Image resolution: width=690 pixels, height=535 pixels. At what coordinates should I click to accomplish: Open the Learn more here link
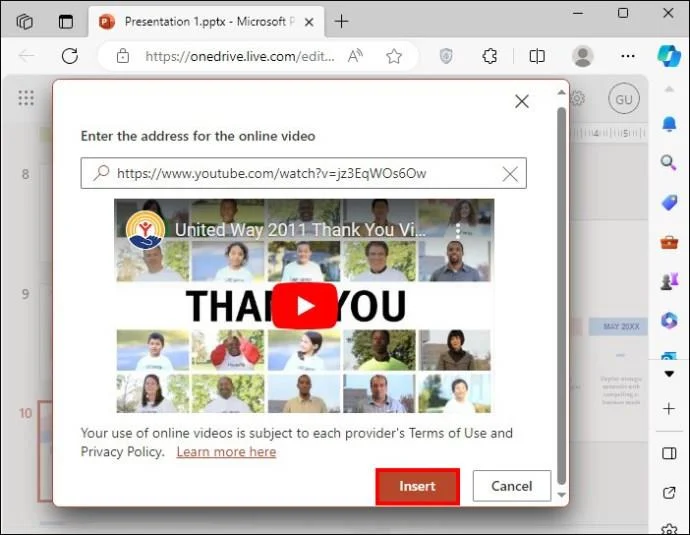coord(226,452)
